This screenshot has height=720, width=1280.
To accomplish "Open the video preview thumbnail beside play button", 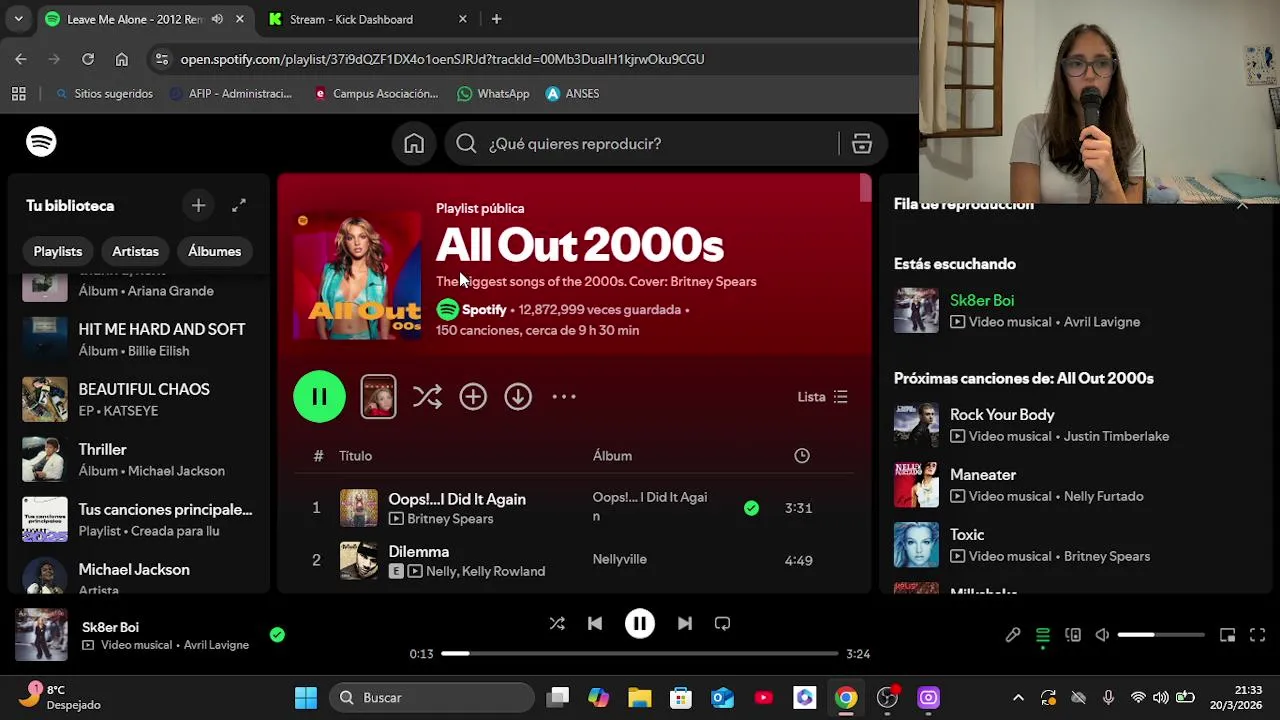I will coord(378,397).
